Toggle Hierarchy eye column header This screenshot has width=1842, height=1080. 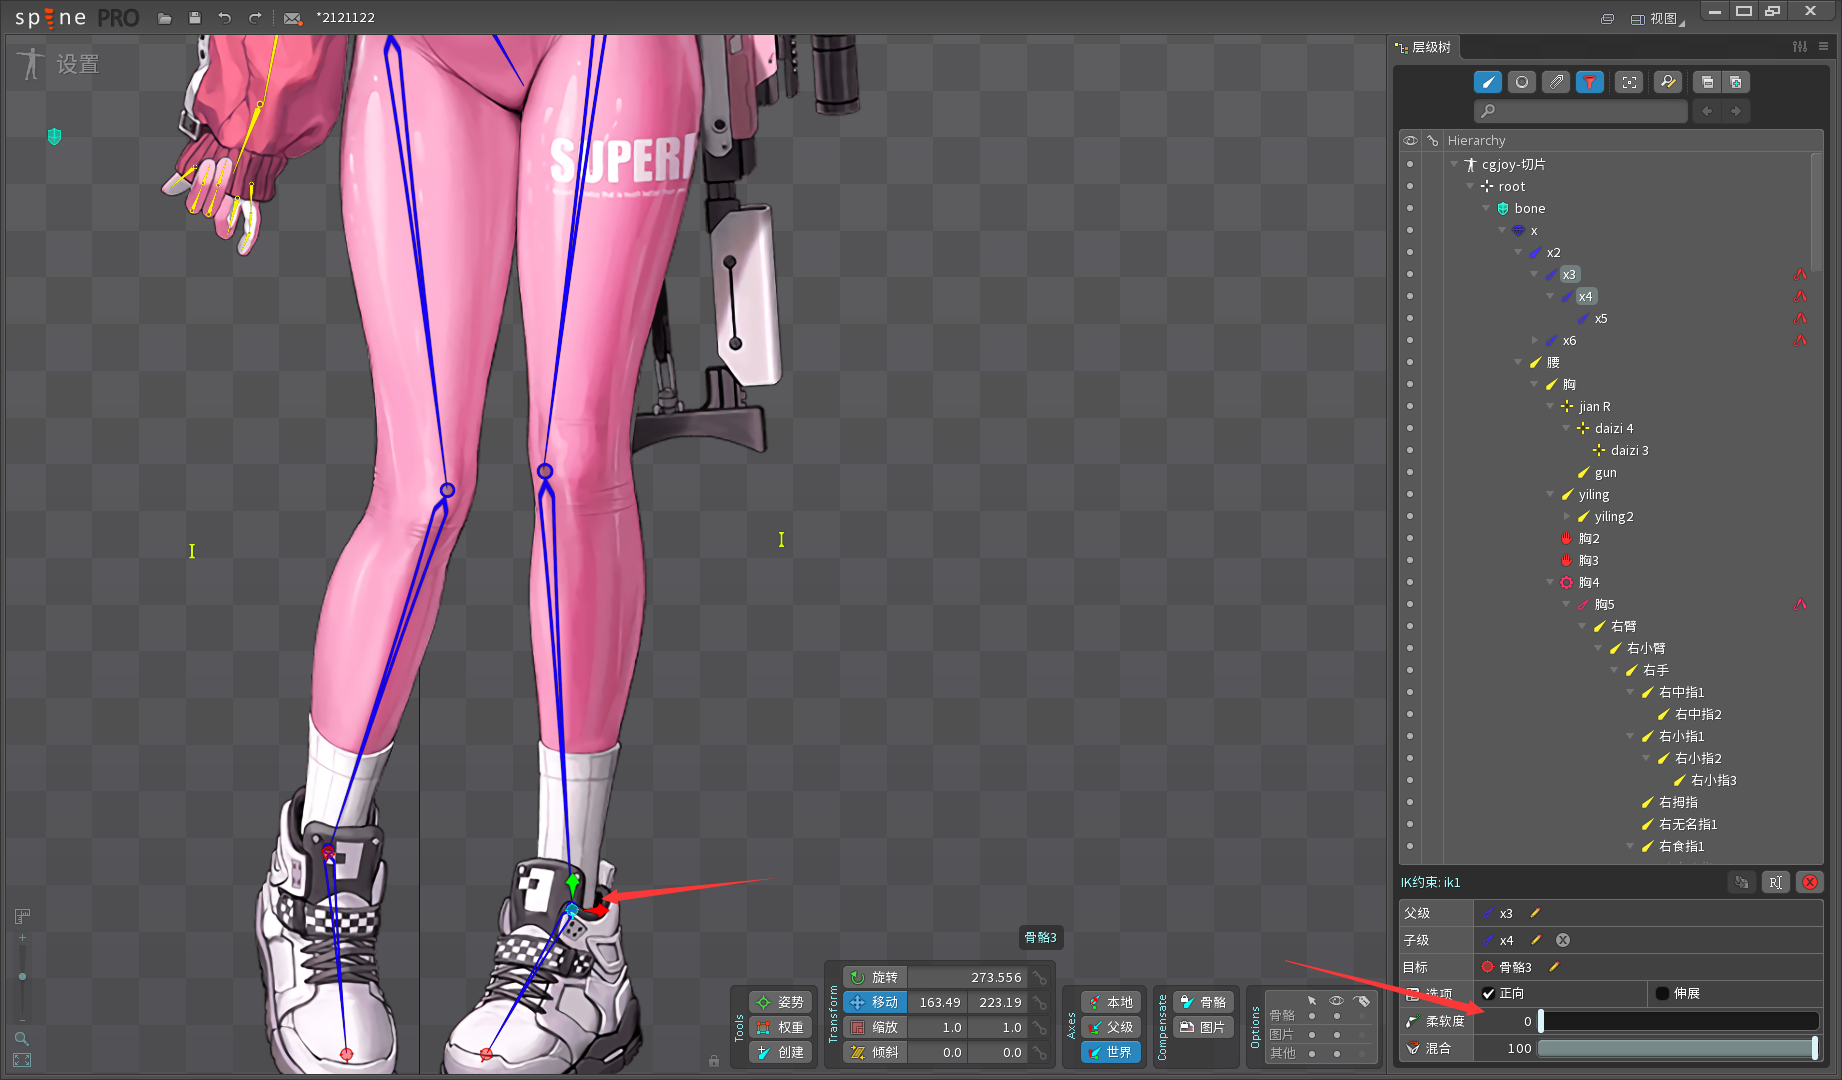(x=1410, y=140)
